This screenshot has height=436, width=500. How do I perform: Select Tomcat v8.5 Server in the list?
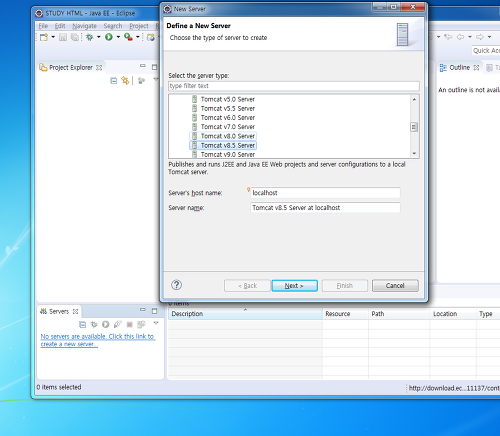[x=224, y=145]
